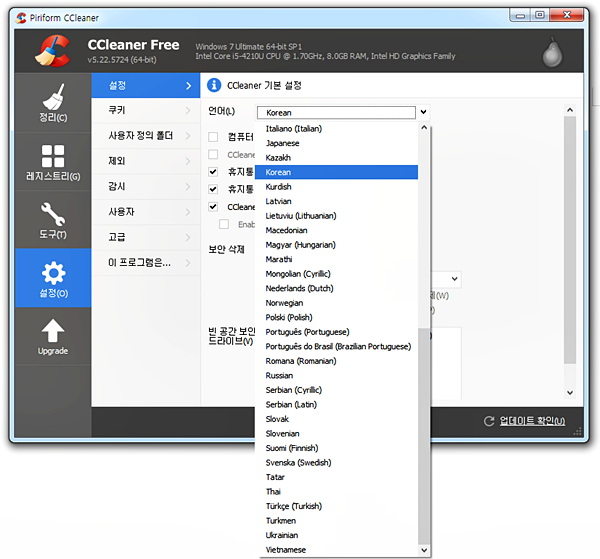The image size is (600, 559).
Task: Choose Latvian from the language list
Action: tap(336, 201)
